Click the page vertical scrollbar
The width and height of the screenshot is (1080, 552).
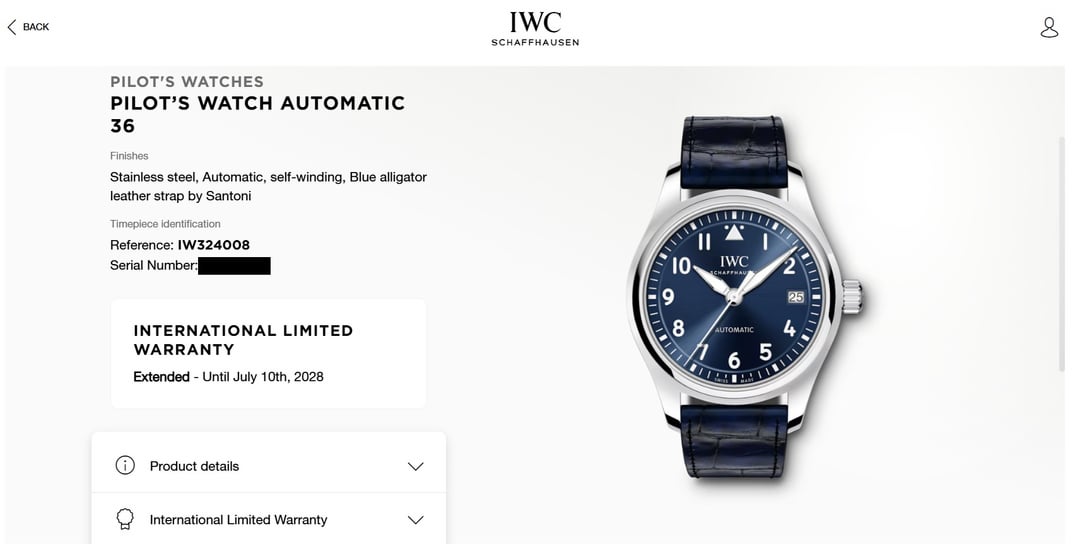click(x=1061, y=254)
